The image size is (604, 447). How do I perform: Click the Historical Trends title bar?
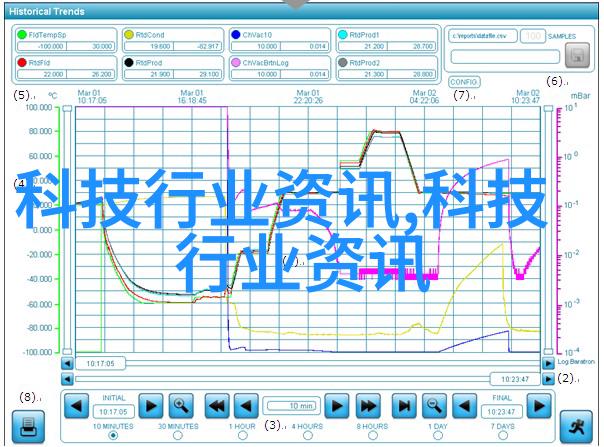(302, 11)
